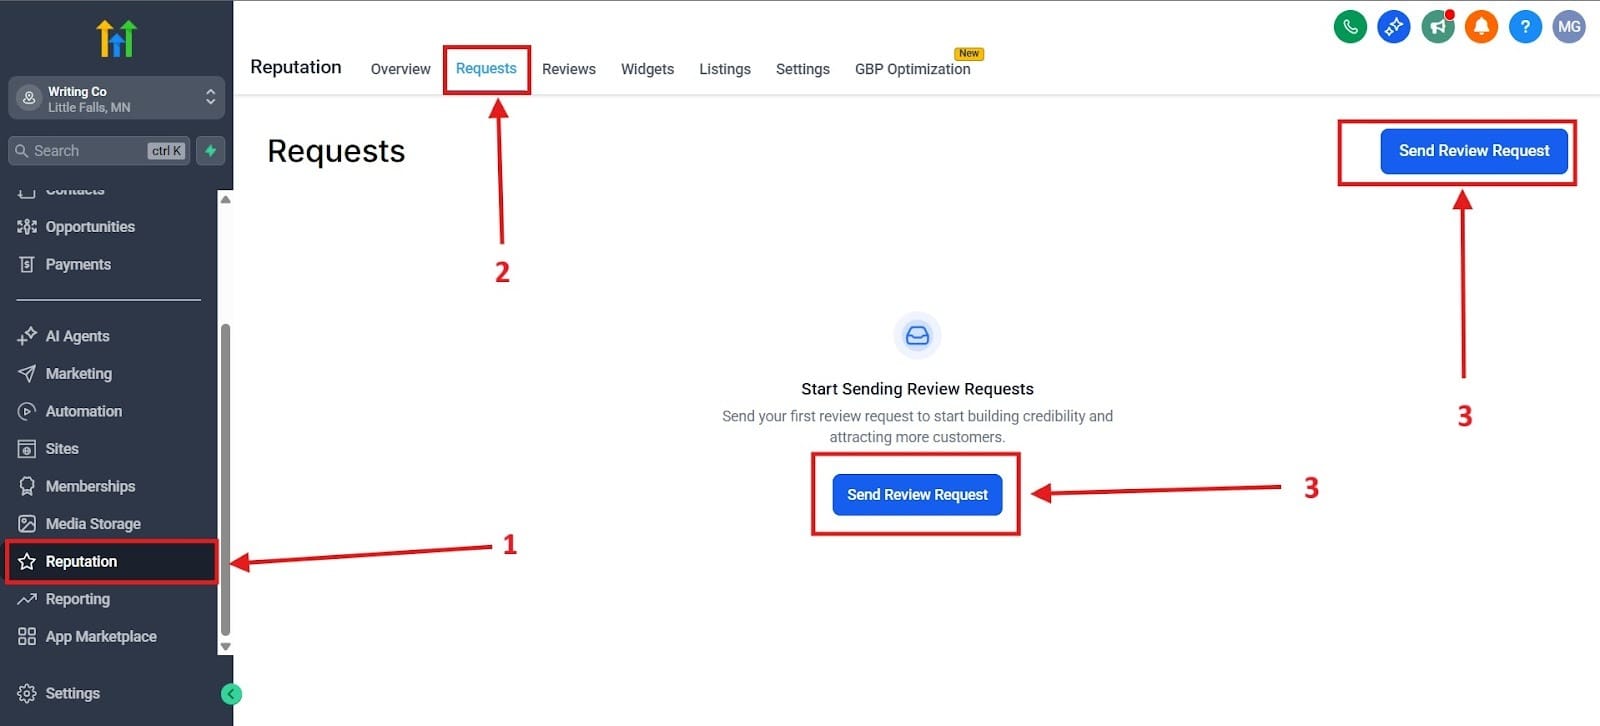
Task: Open Sites in the sidebar
Action: [62, 449]
